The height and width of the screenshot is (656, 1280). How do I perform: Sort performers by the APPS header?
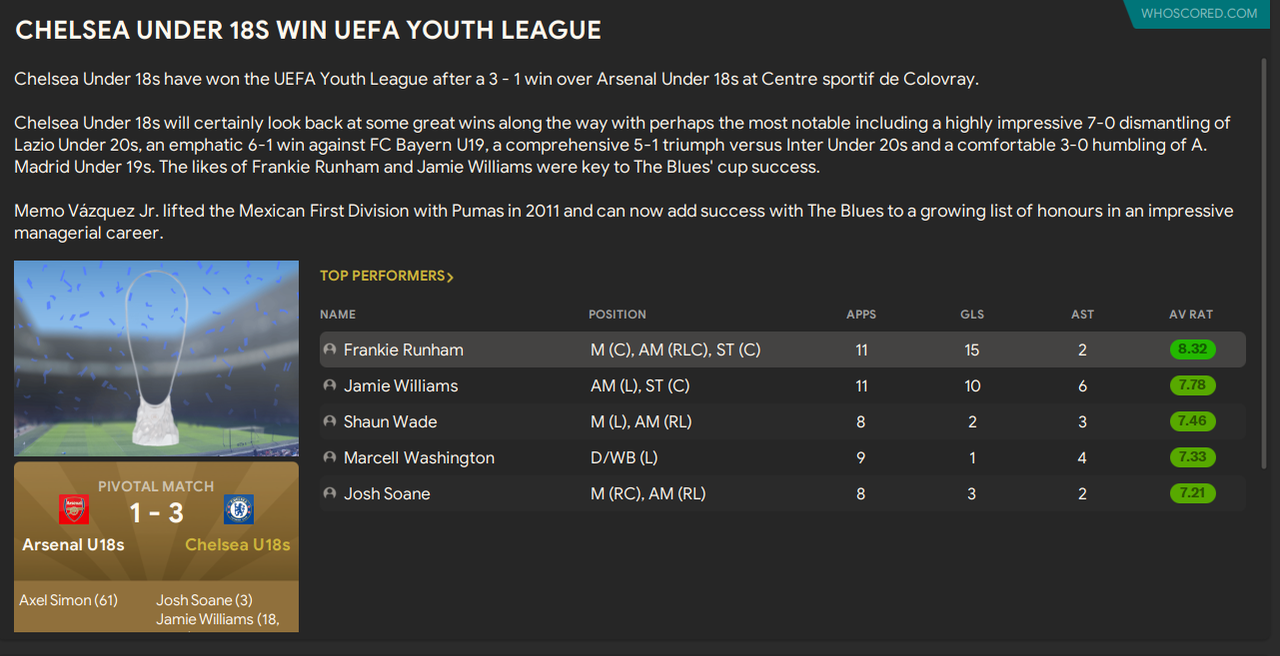861,314
